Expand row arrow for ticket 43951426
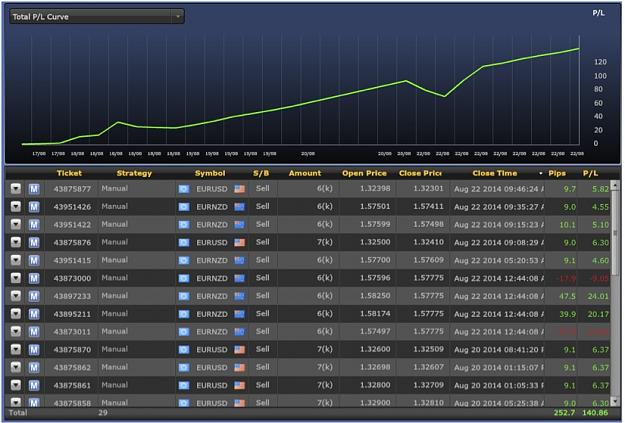The width and height of the screenshot is (625, 423). pos(16,207)
